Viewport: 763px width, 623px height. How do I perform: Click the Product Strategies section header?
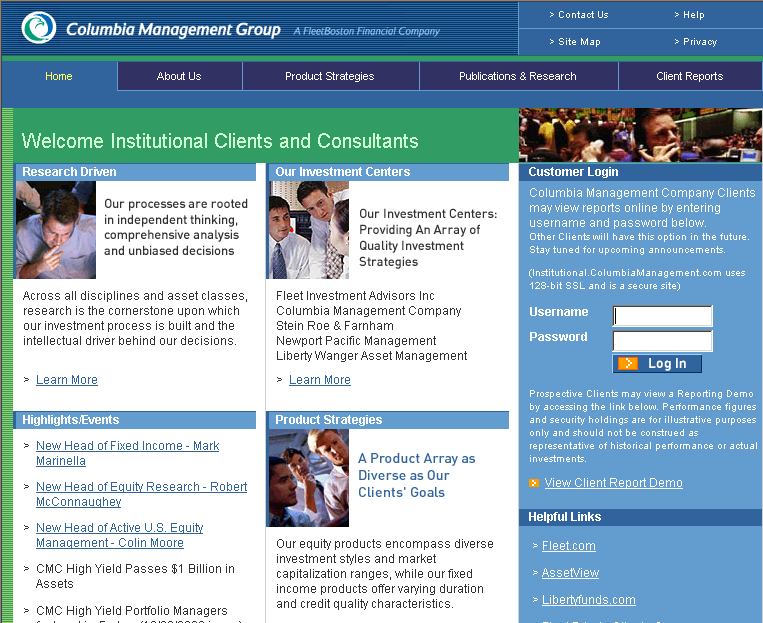tap(388, 420)
